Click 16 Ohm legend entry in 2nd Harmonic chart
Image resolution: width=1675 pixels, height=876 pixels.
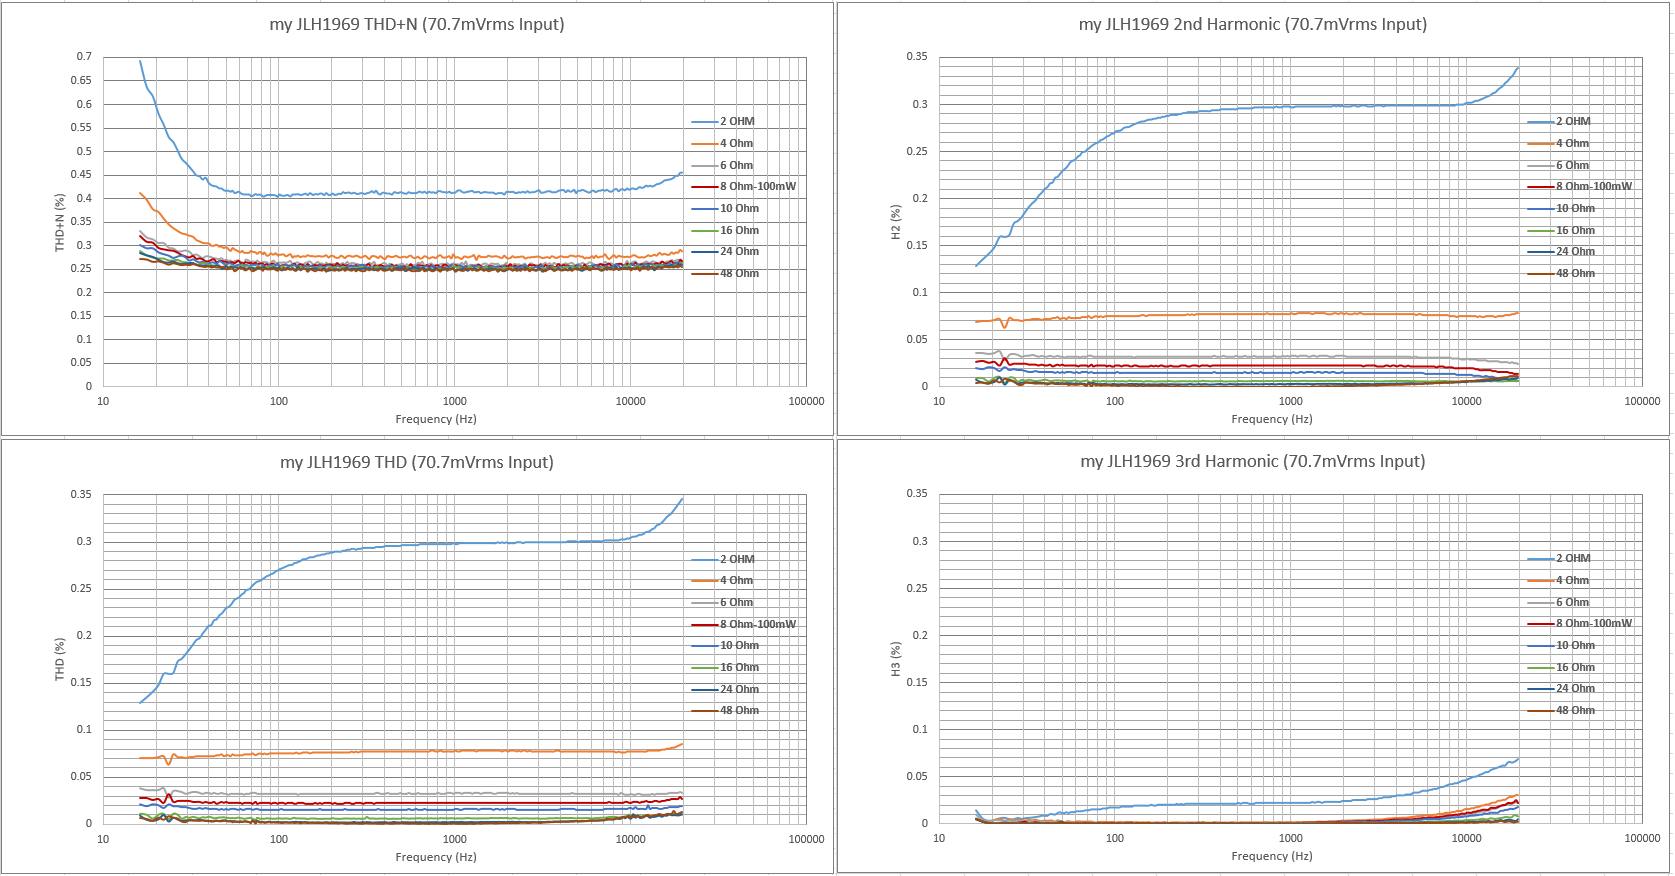1562,230
